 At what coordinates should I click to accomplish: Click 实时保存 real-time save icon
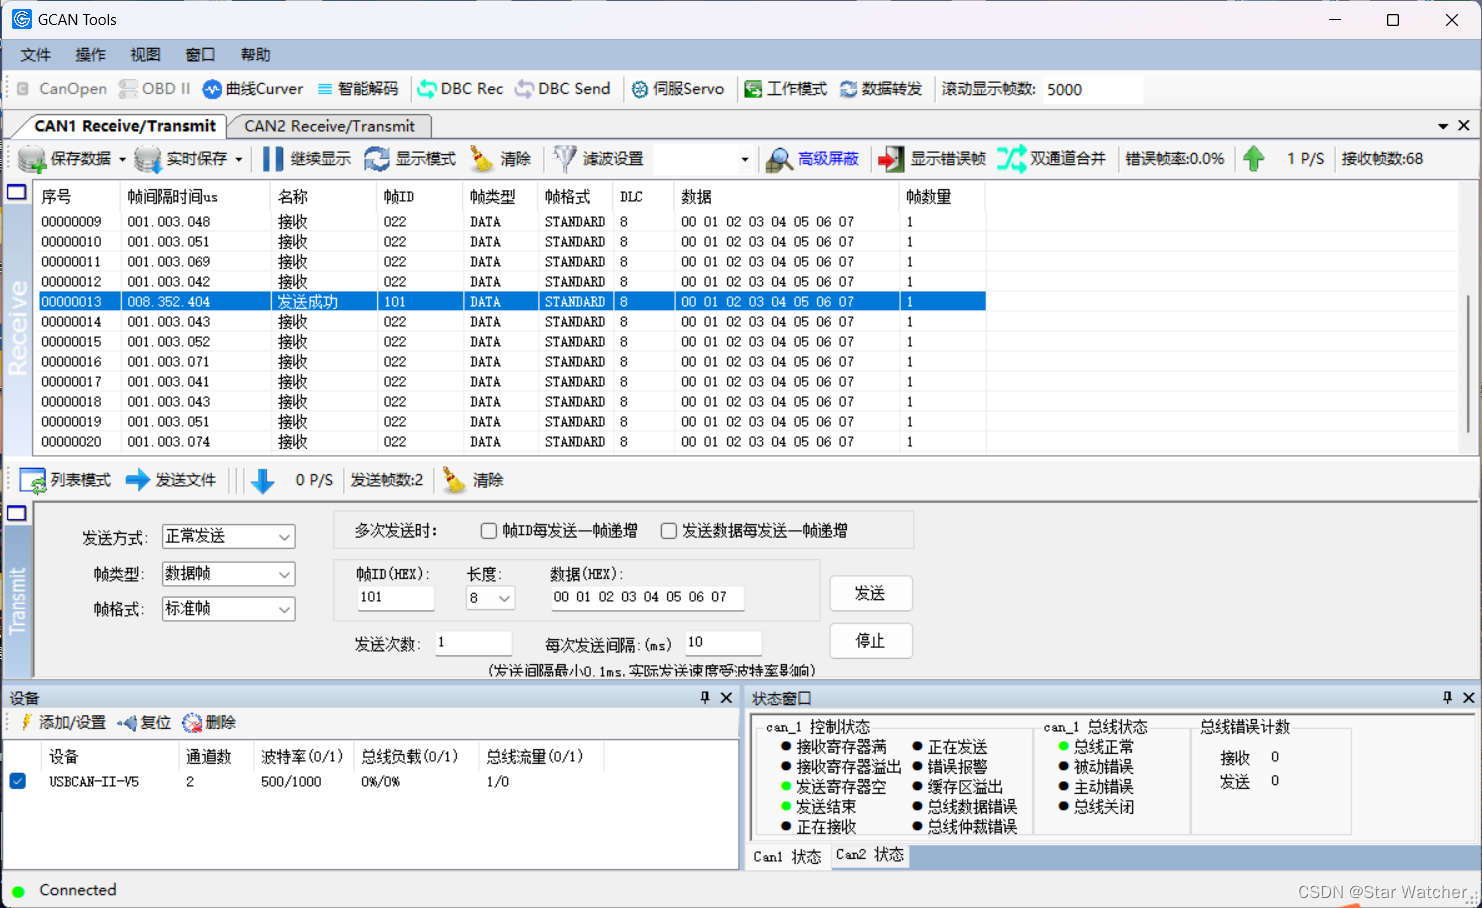tap(148, 159)
